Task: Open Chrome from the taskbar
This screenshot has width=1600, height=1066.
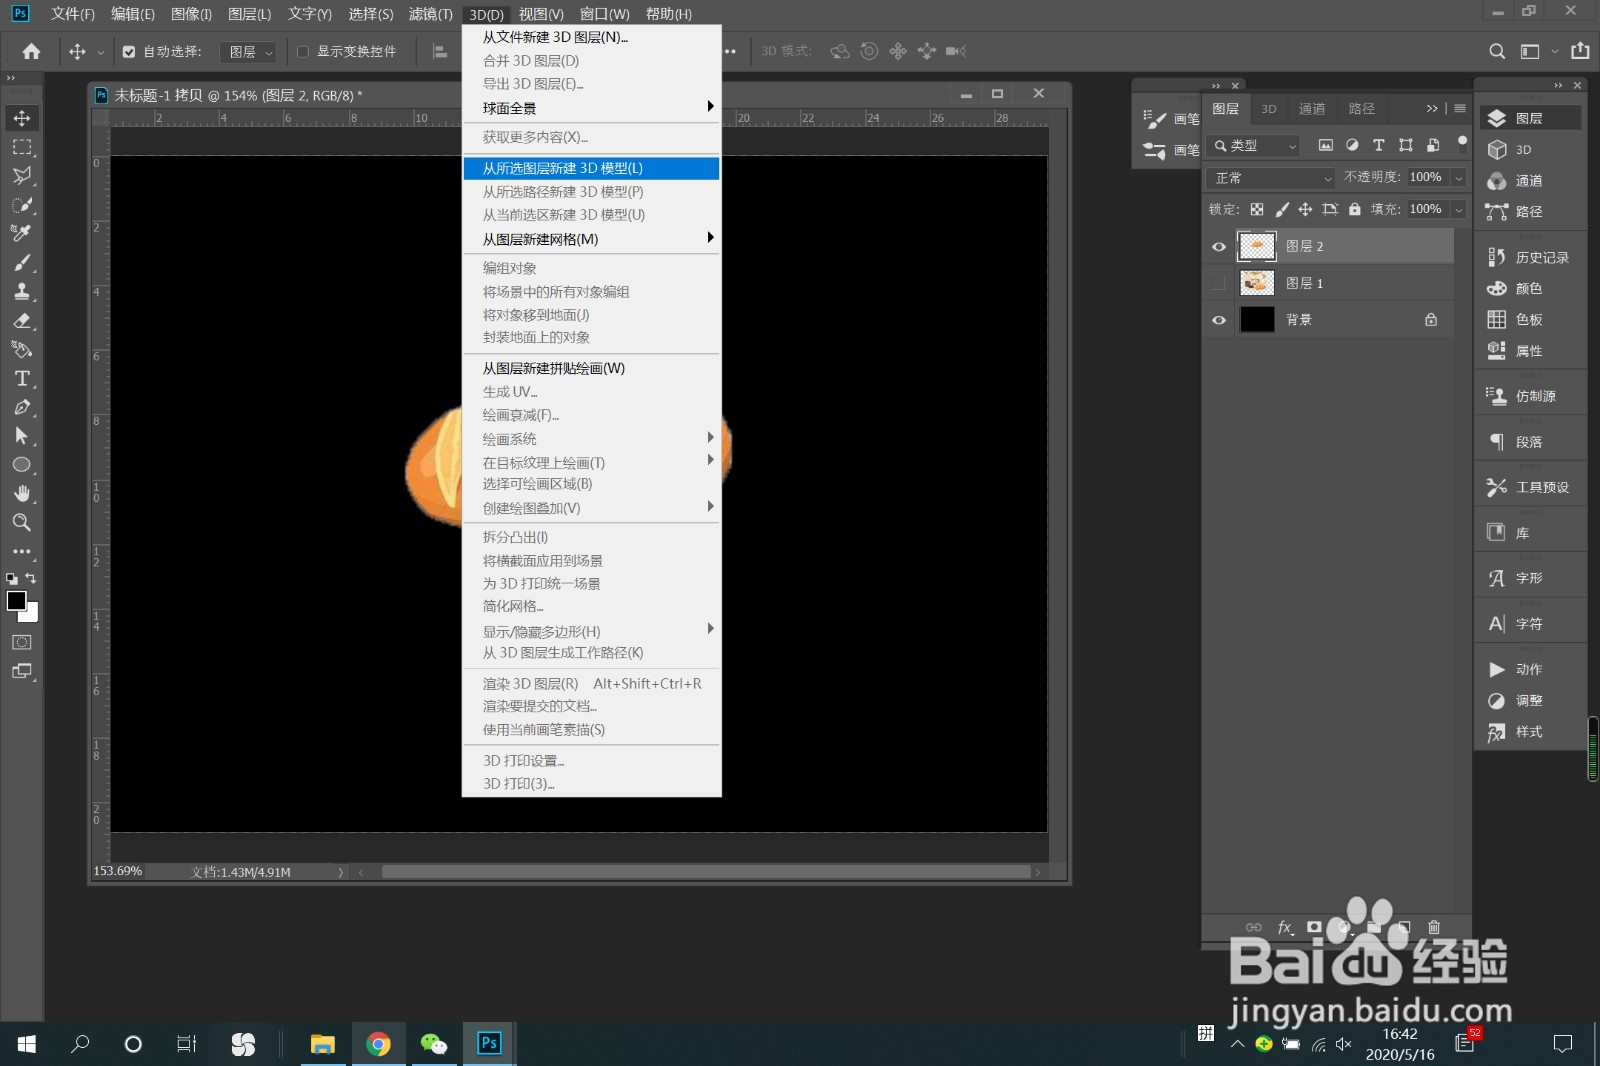Action: (378, 1044)
